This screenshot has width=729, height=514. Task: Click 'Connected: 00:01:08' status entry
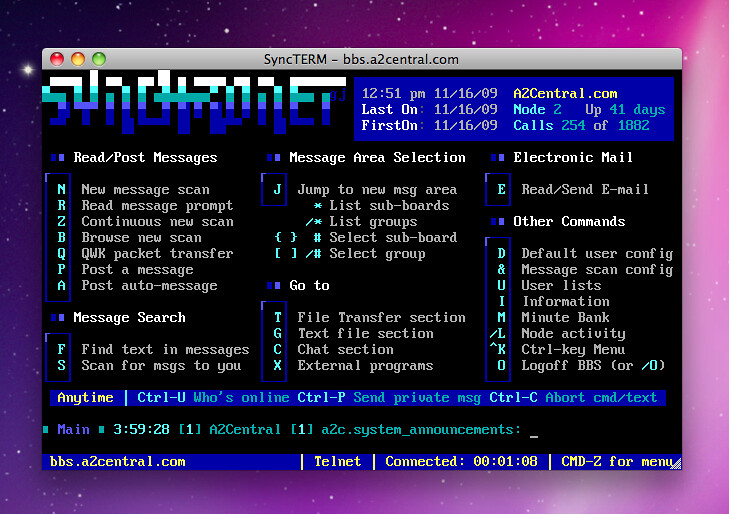pos(461,461)
